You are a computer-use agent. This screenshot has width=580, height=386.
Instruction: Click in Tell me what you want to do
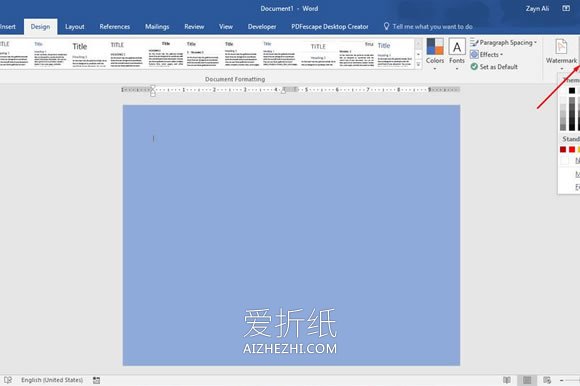click(432, 27)
